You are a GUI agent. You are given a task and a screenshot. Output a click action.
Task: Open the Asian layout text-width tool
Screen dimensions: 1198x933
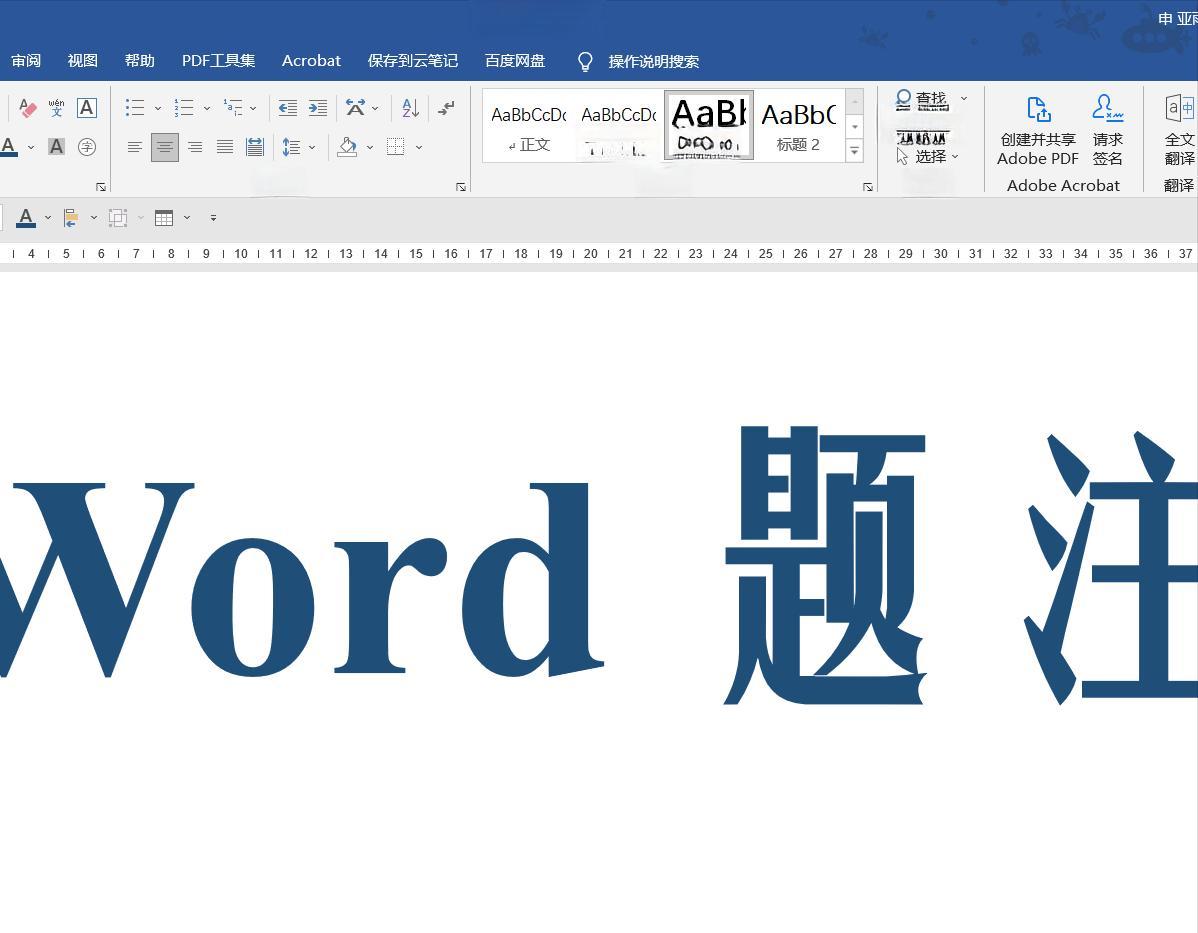coord(355,108)
